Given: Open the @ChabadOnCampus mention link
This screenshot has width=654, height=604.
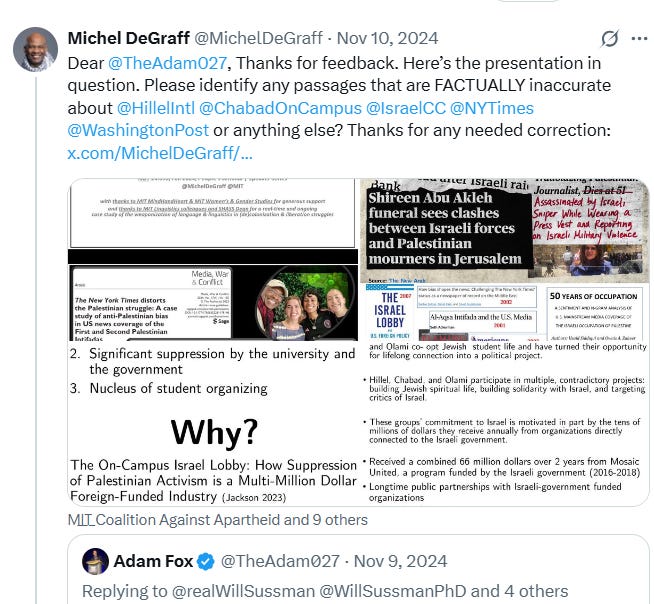Looking at the screenshot, I should [x=280, y=108].
